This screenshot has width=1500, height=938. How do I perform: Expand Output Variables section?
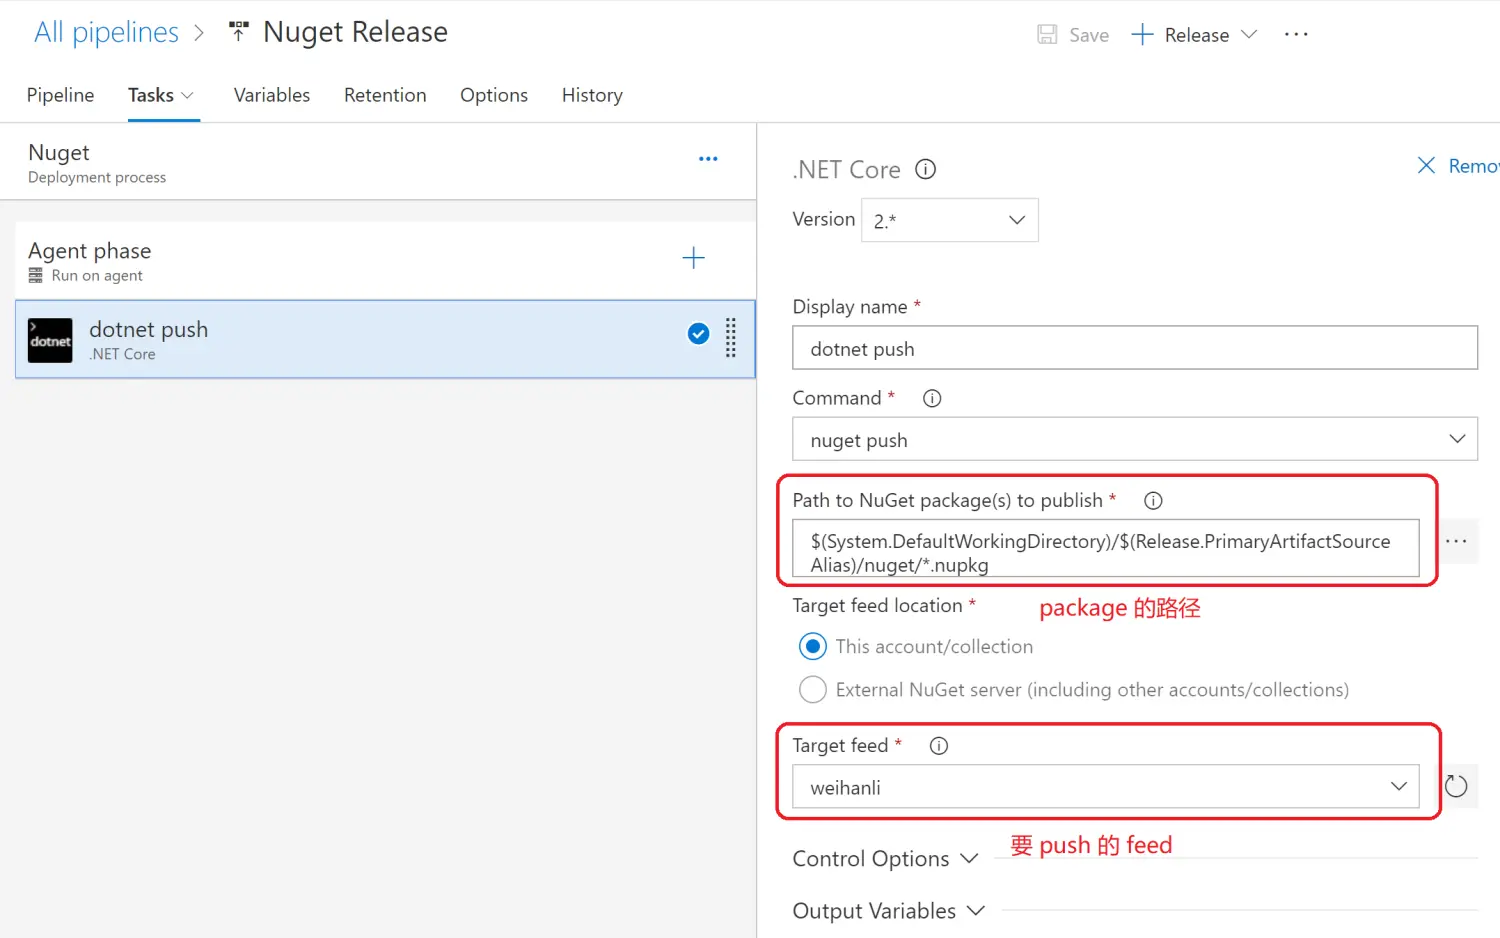(888, 911)
